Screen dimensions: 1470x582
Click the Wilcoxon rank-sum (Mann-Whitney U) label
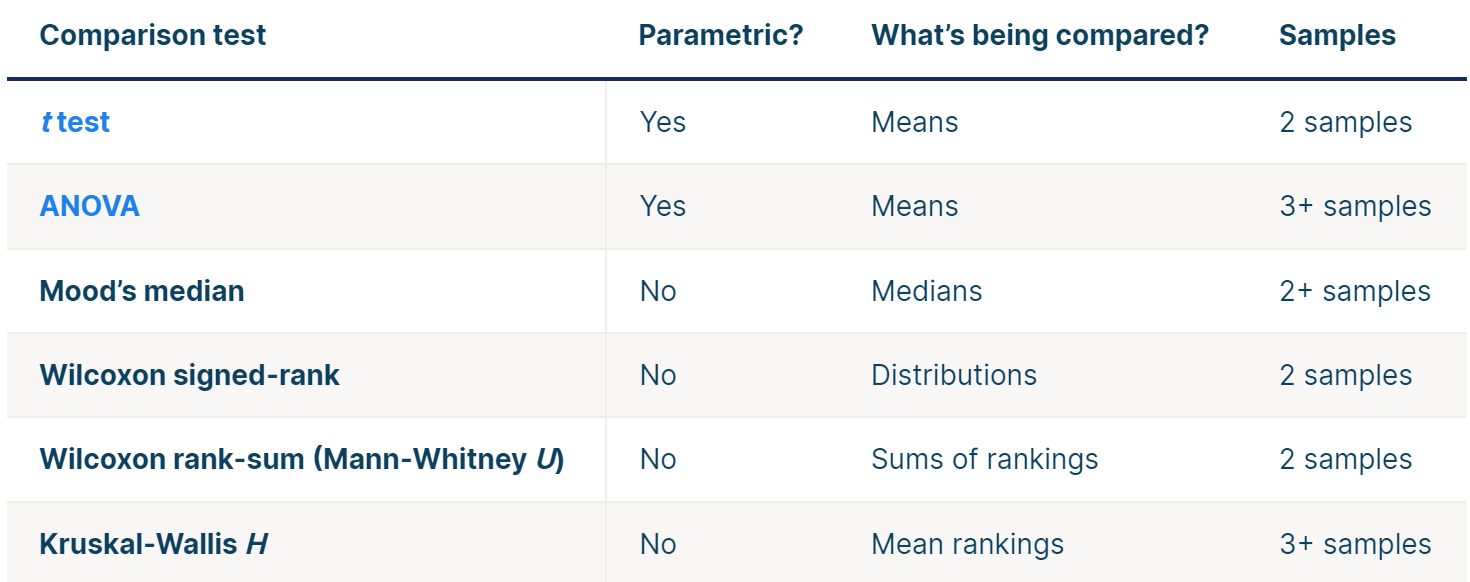(302, 459)
